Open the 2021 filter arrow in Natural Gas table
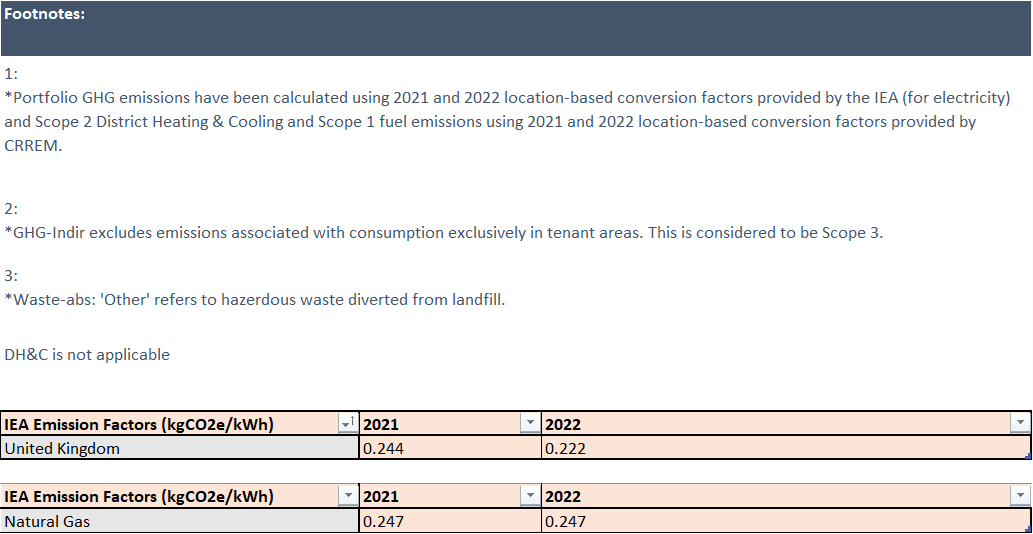This screenshot has width=1033, height=534. (x=530, y=496)
